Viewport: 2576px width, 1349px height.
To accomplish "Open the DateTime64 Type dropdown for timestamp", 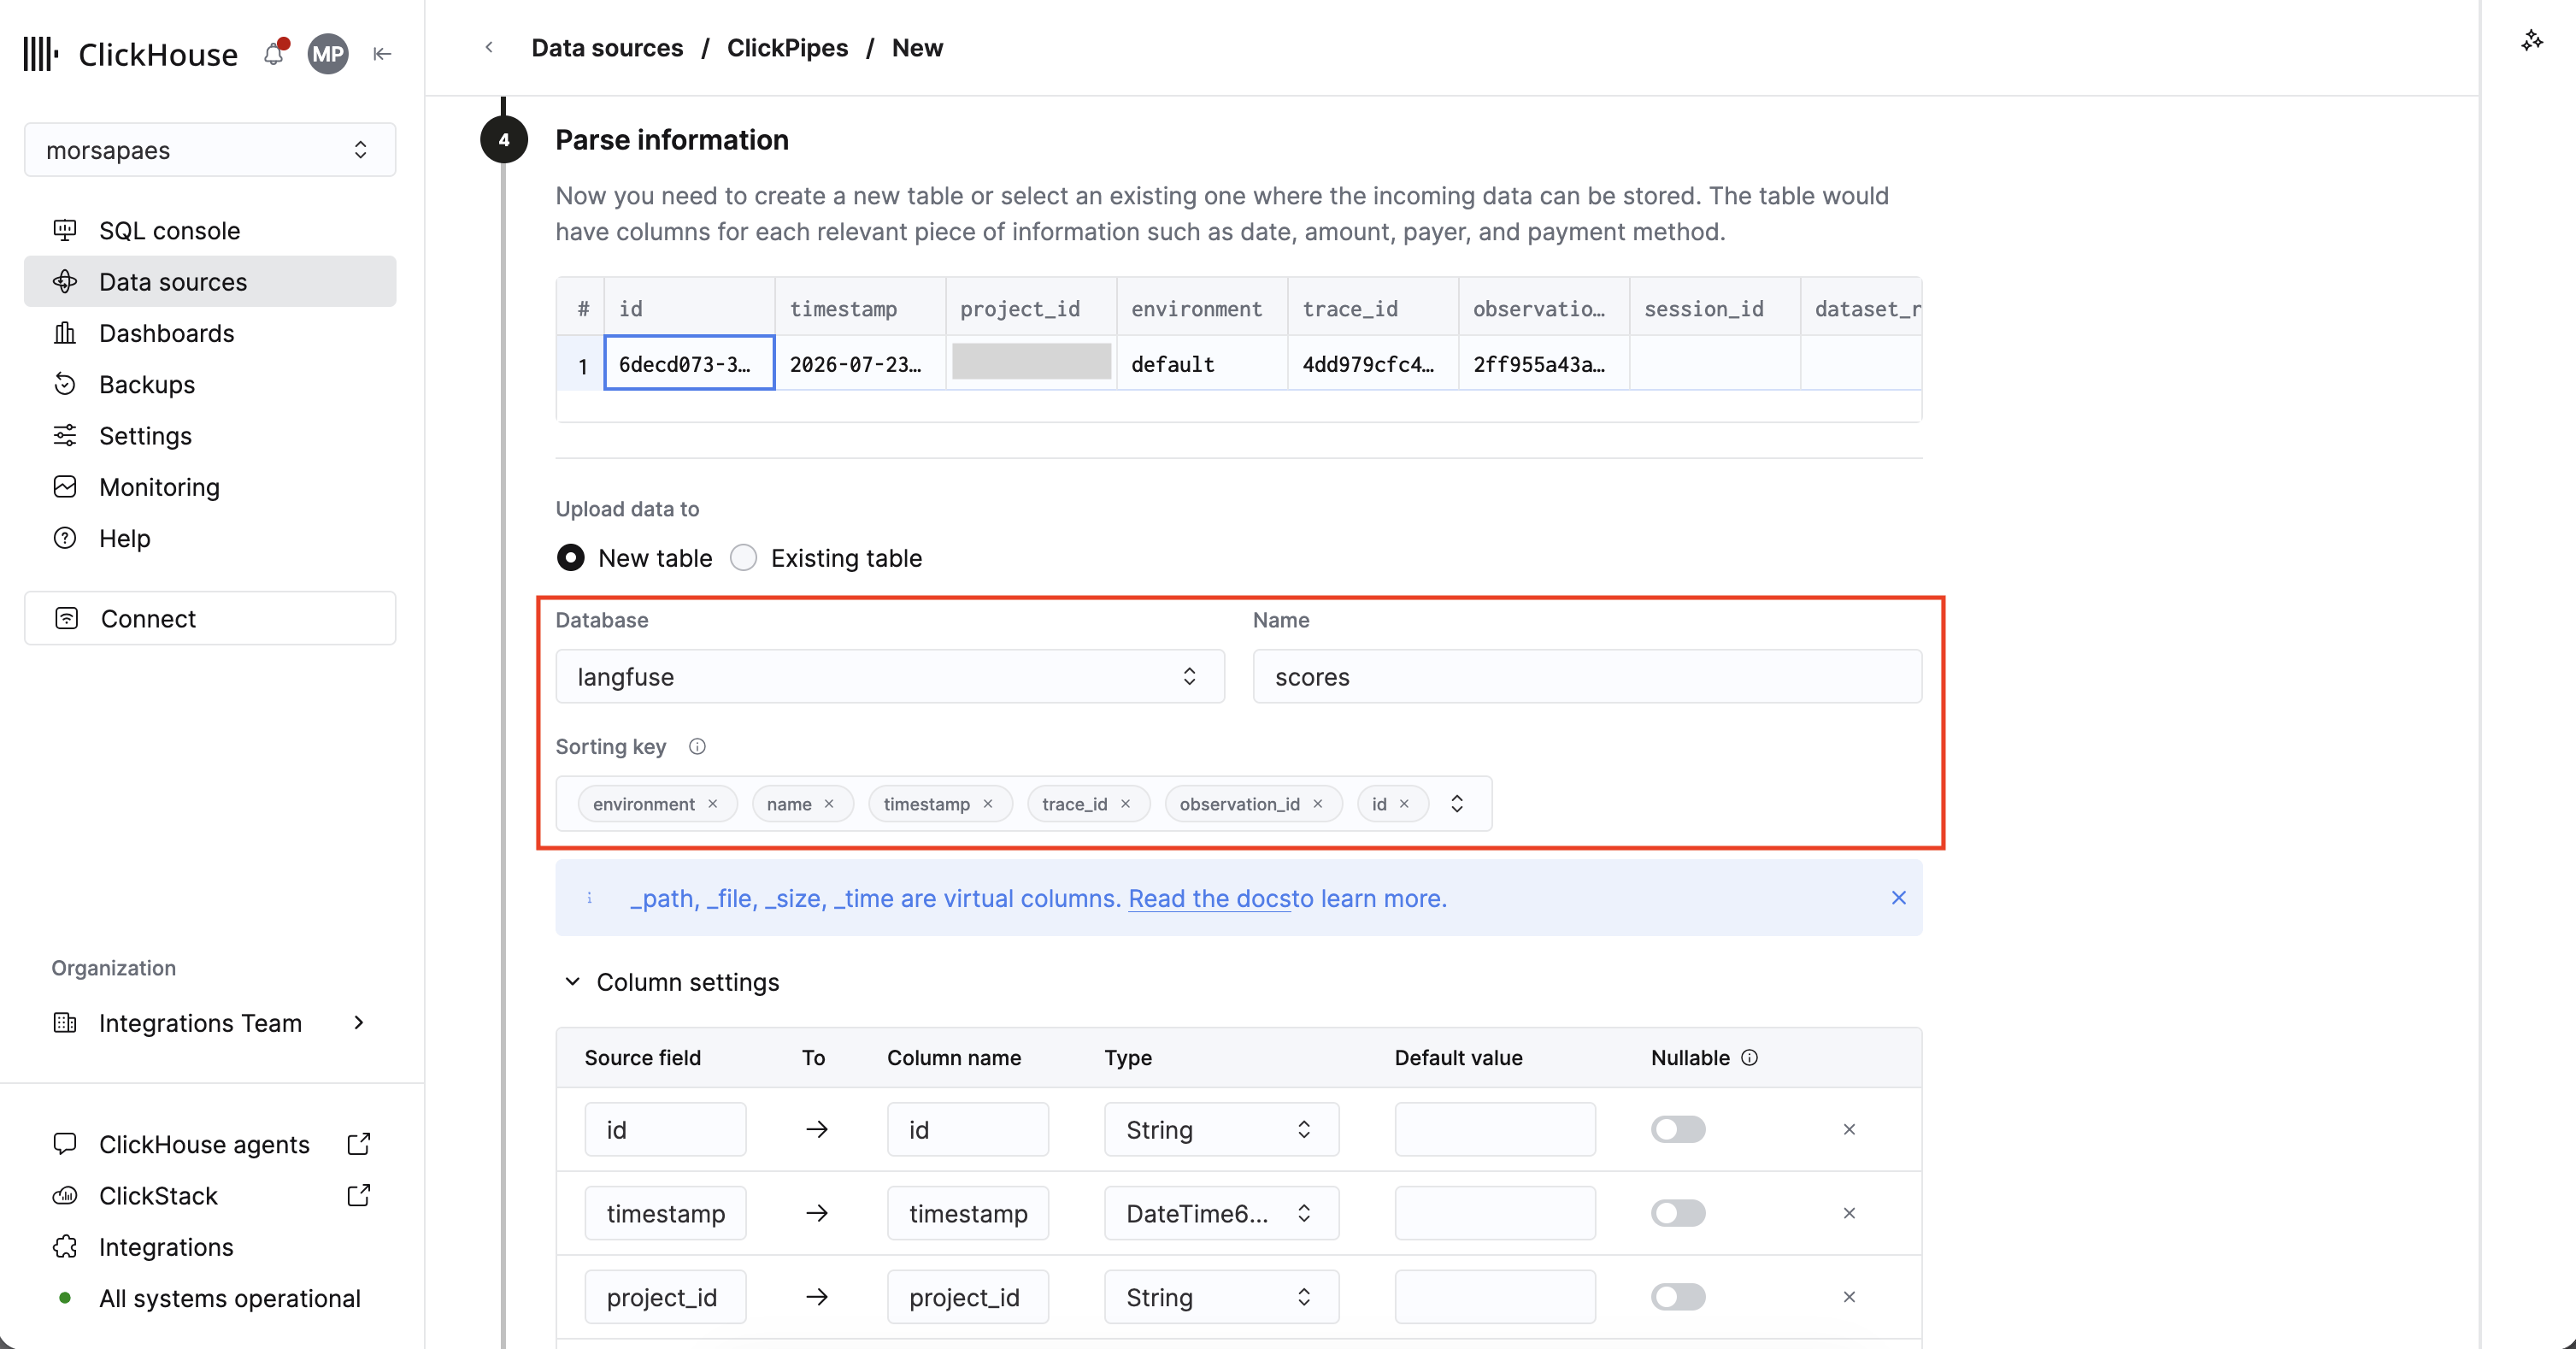I will [x=1221, y=1214].
